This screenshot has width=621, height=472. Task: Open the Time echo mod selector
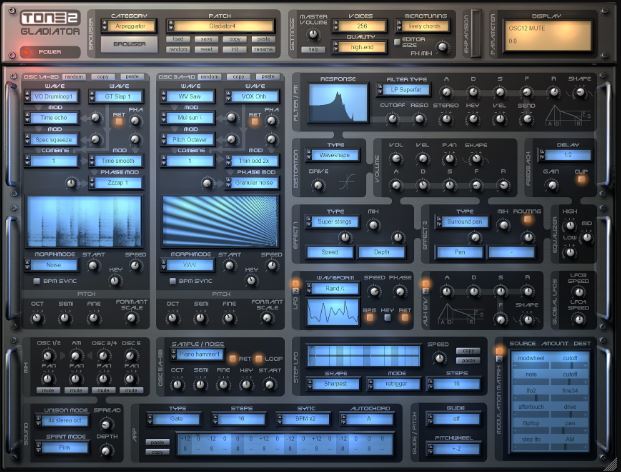tap(52, 118)
